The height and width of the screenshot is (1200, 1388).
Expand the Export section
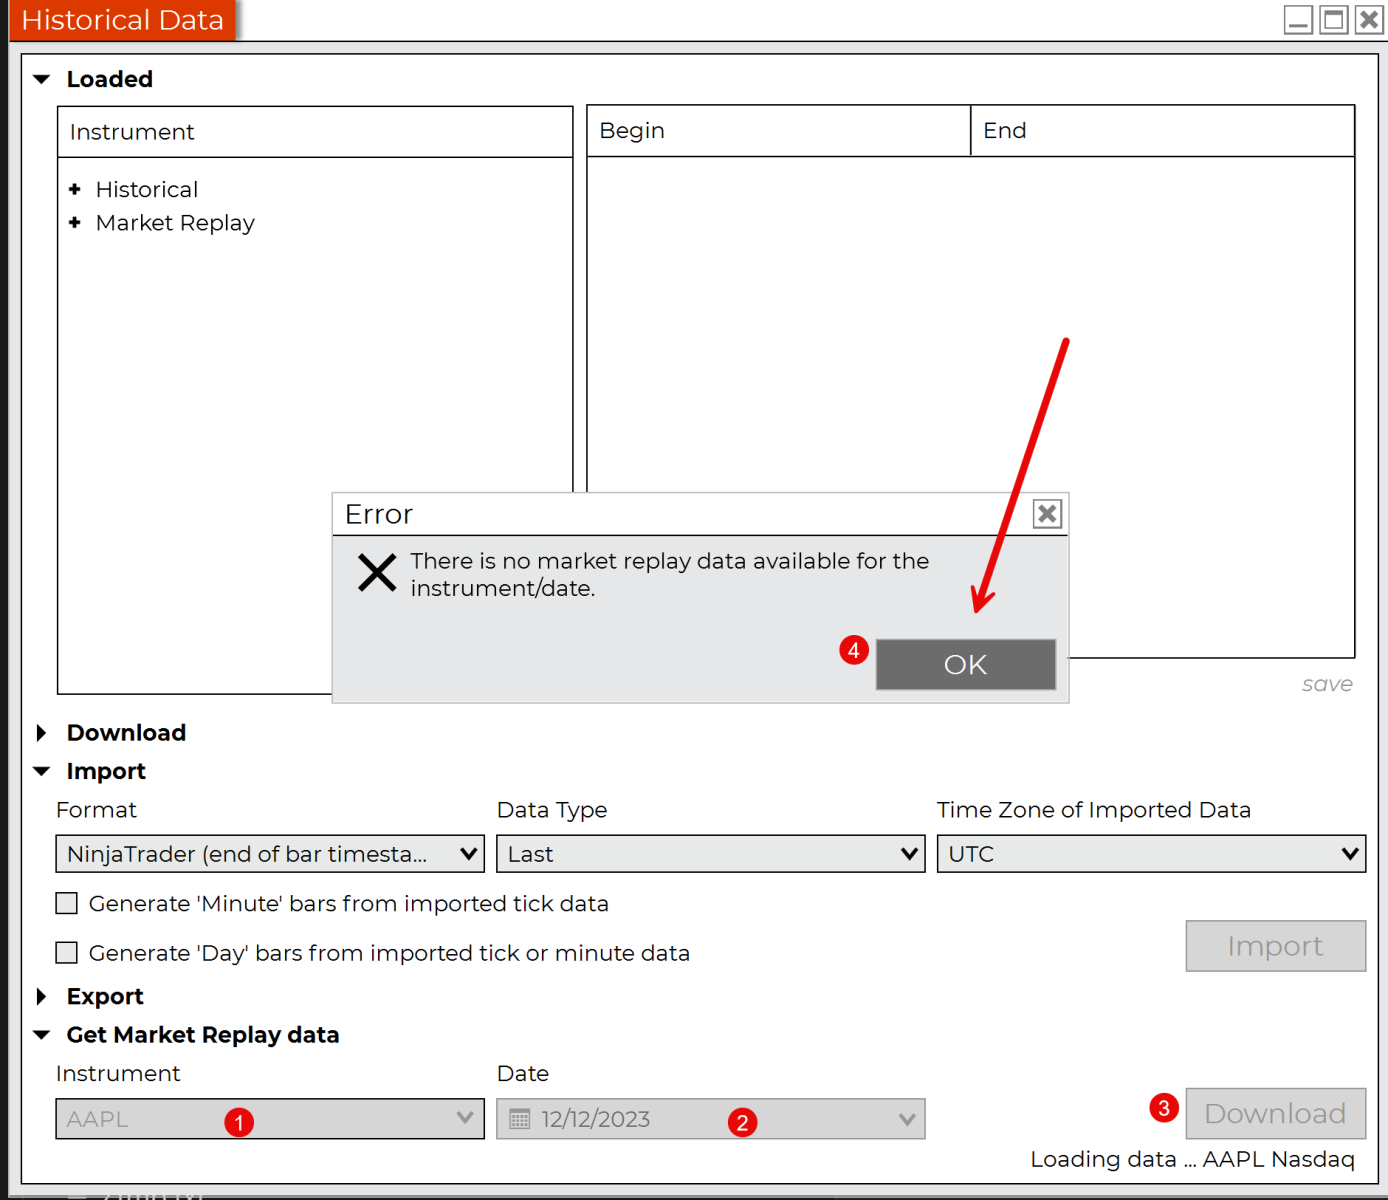click(x=41, y=996)
